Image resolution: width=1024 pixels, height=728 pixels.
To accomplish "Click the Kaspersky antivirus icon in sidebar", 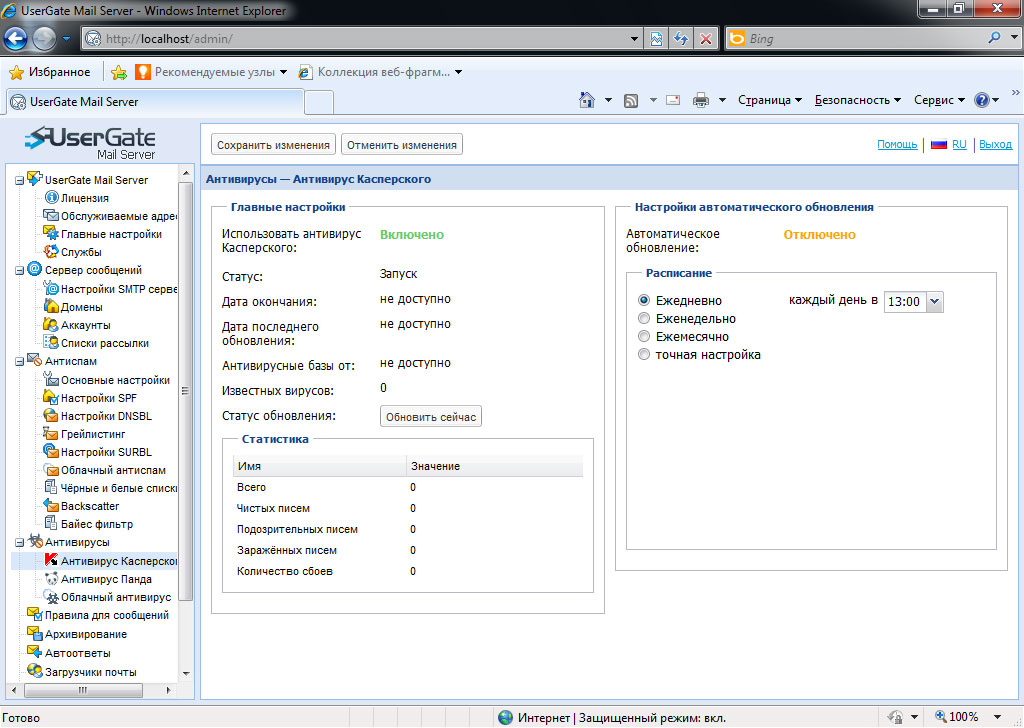I will [x=51, y=561].
